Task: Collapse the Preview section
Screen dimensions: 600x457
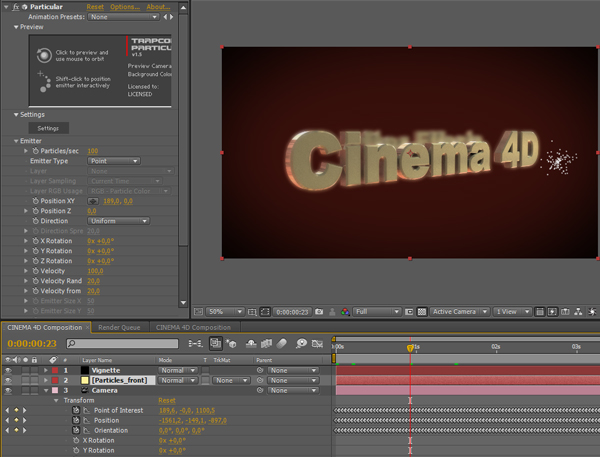Action: [16, 27]
